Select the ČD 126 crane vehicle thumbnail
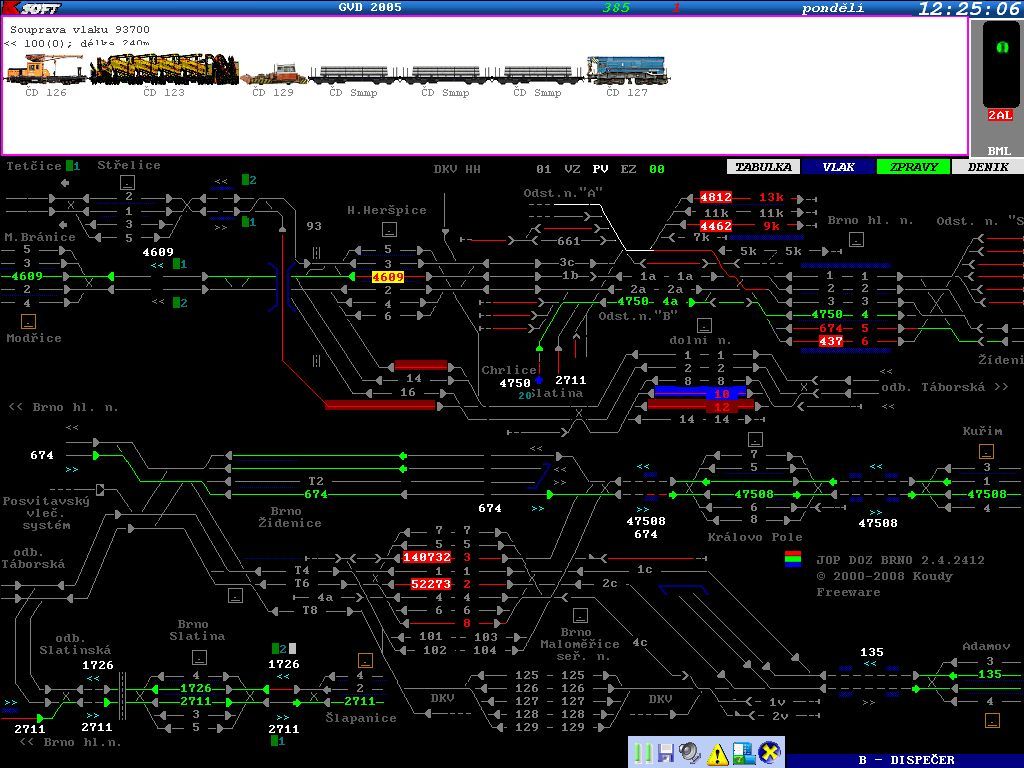This screenshot has width=1024, height=768. (x=44, y=69)
